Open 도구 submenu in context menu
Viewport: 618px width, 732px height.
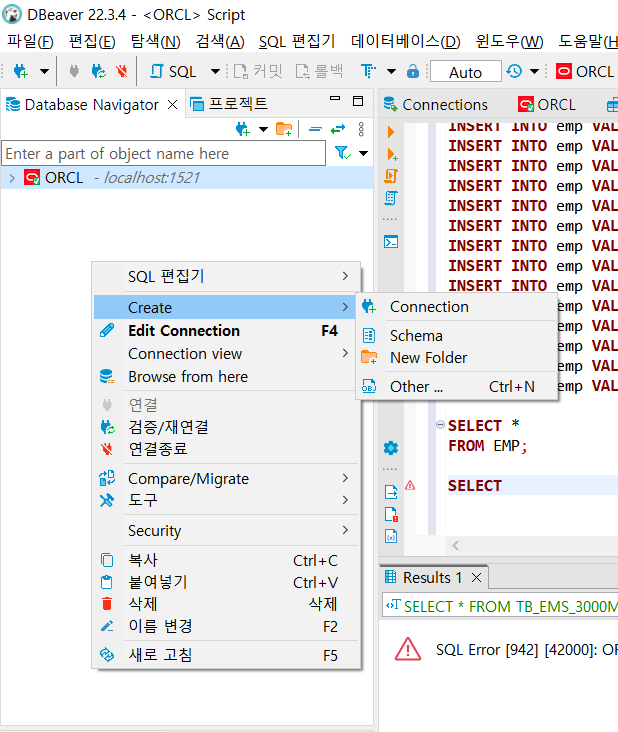(x=227, y=500)
